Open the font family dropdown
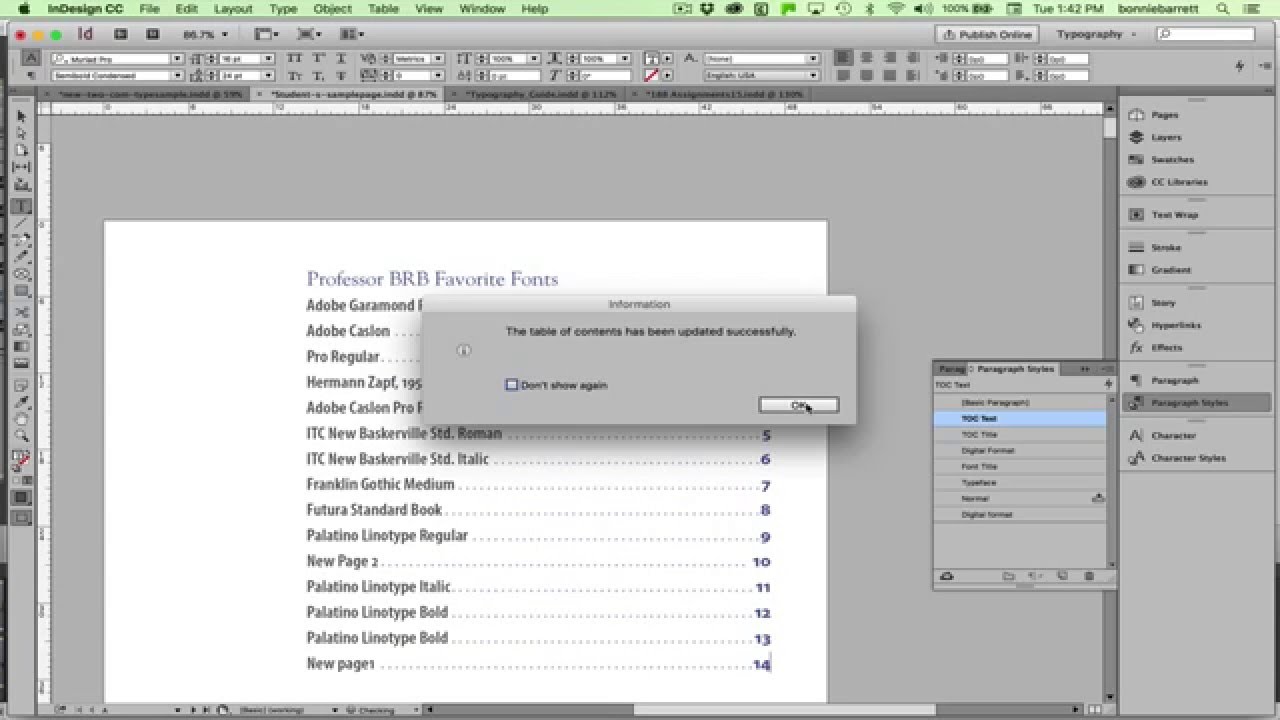Screen dimensions: 1280x720 pyautogui.click(x=178, y=59)
